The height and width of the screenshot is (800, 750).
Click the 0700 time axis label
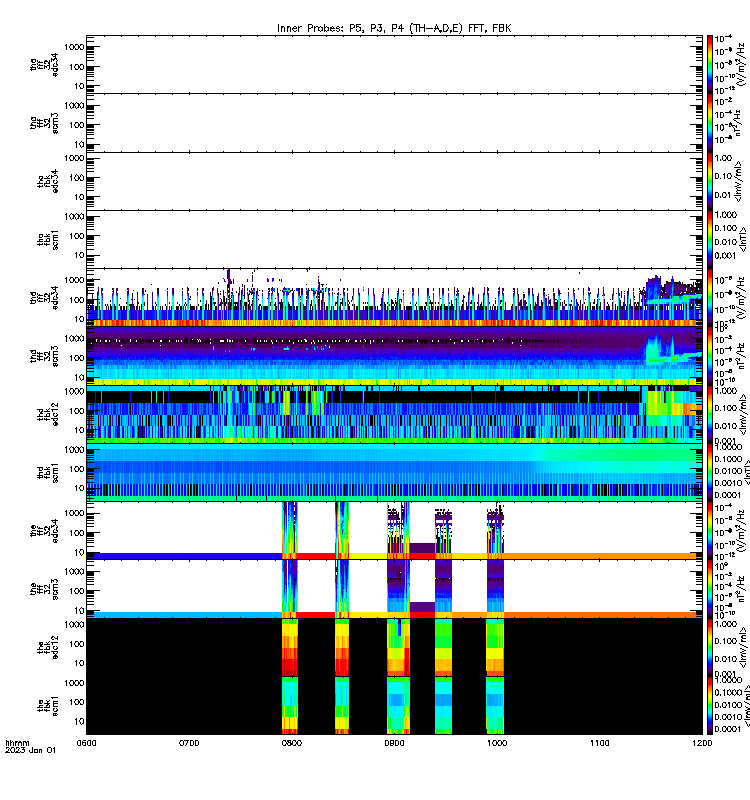coord(189,743)
